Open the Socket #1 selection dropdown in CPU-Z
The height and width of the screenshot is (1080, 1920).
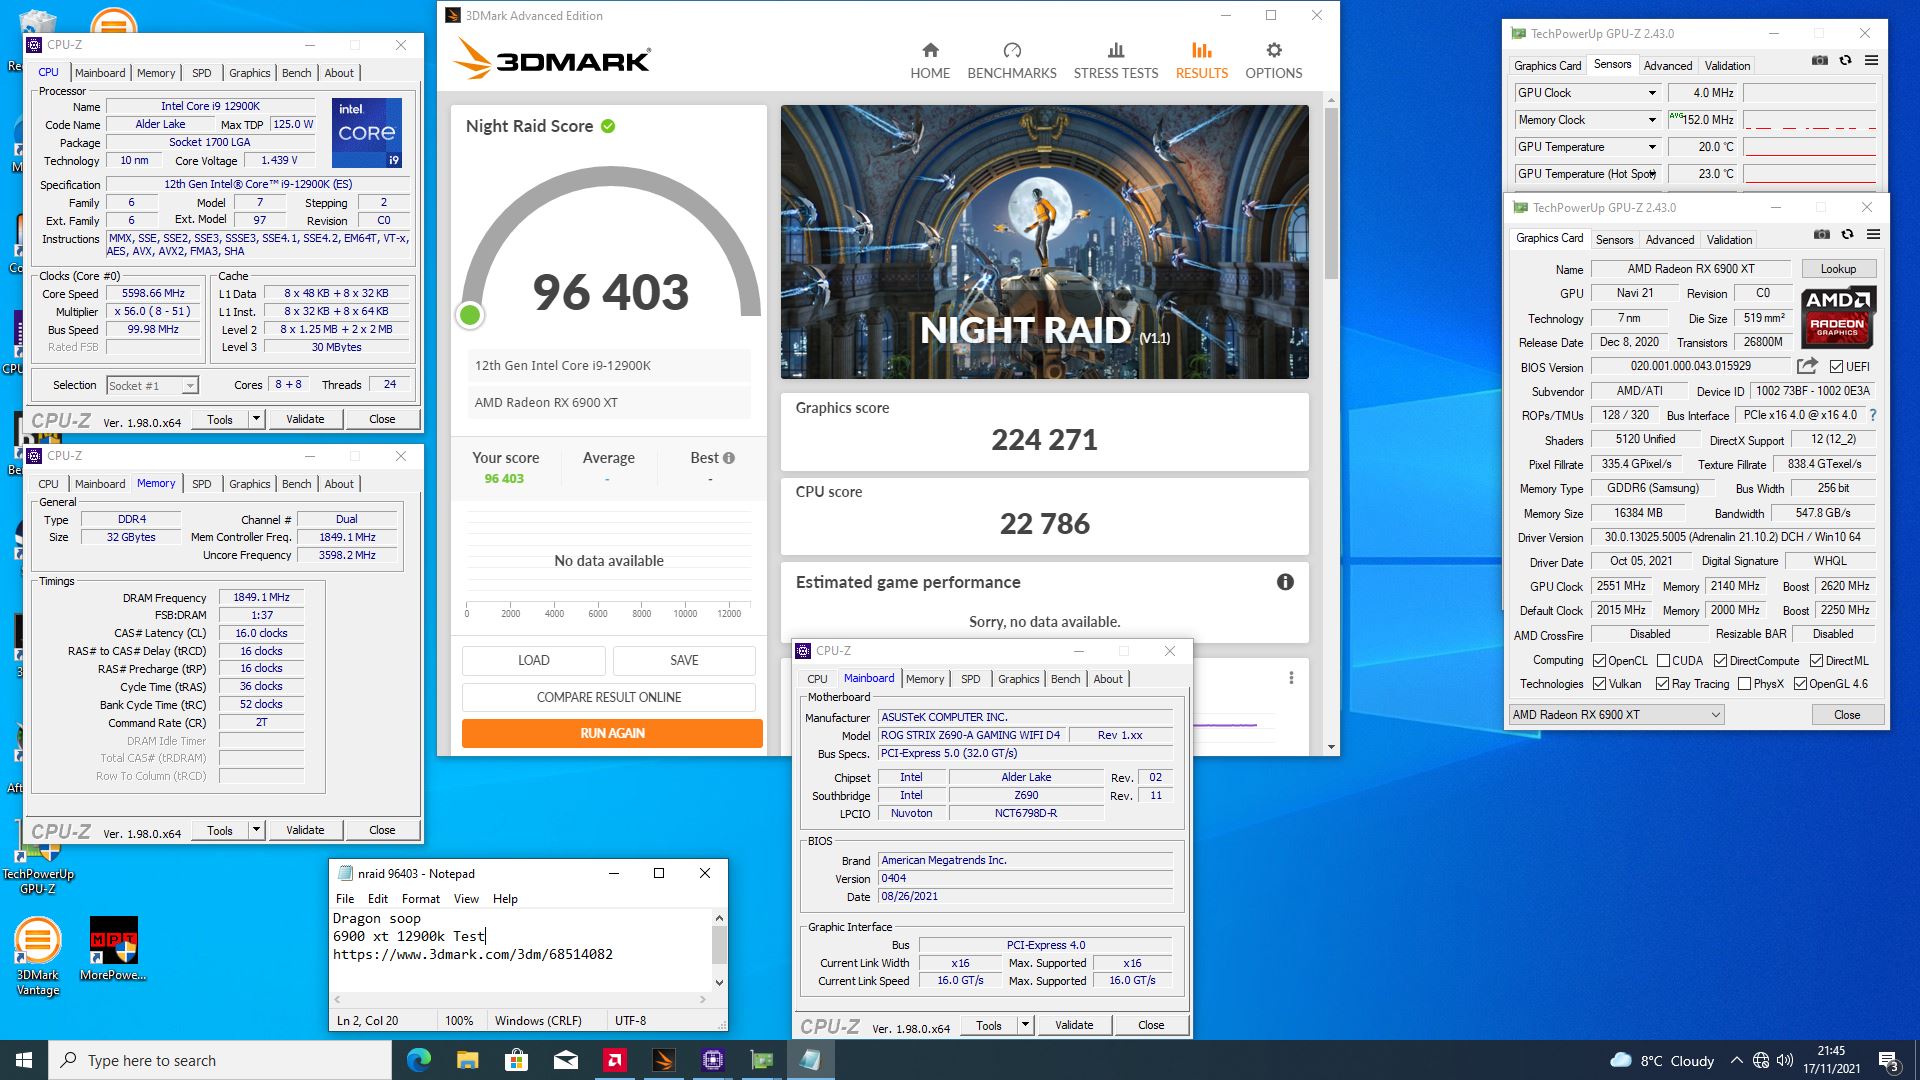(x=152, y=385)
